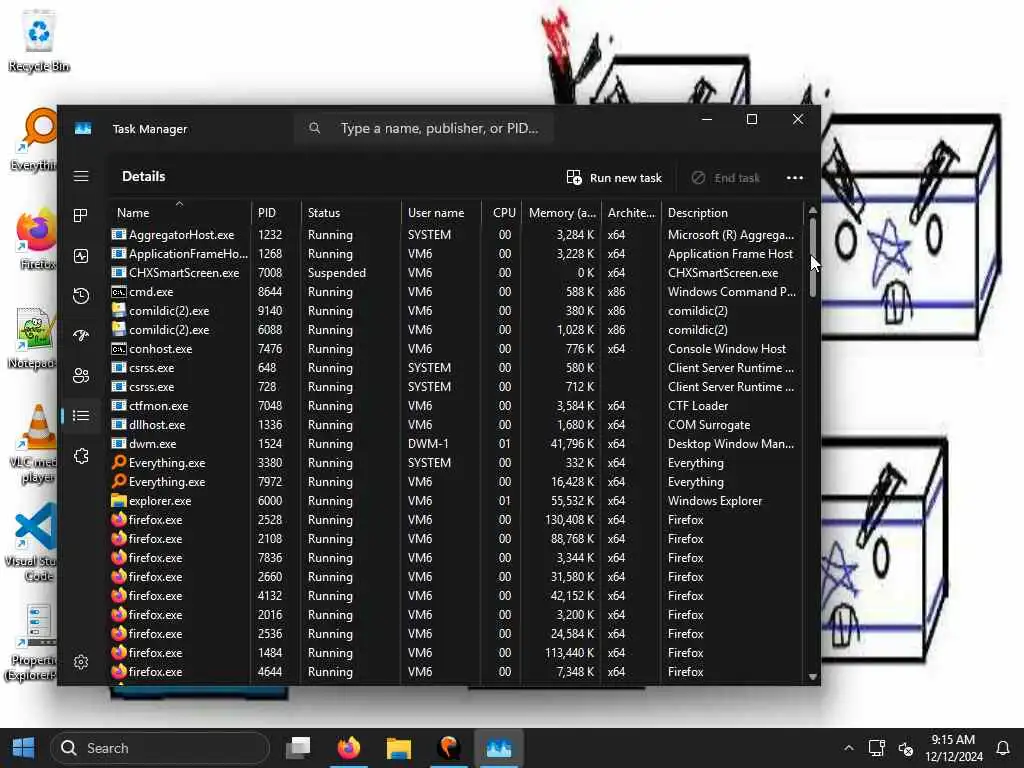Click Run new task button
Viewport: 1024px width, 768px height.
coord(614,178)
